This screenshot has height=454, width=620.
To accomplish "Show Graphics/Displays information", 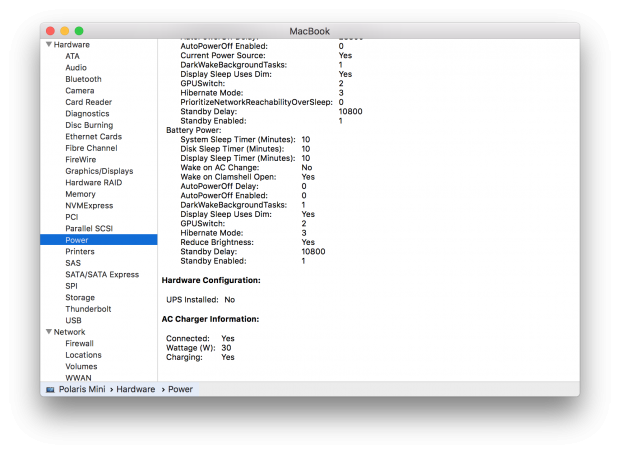I will pos(99,171).
